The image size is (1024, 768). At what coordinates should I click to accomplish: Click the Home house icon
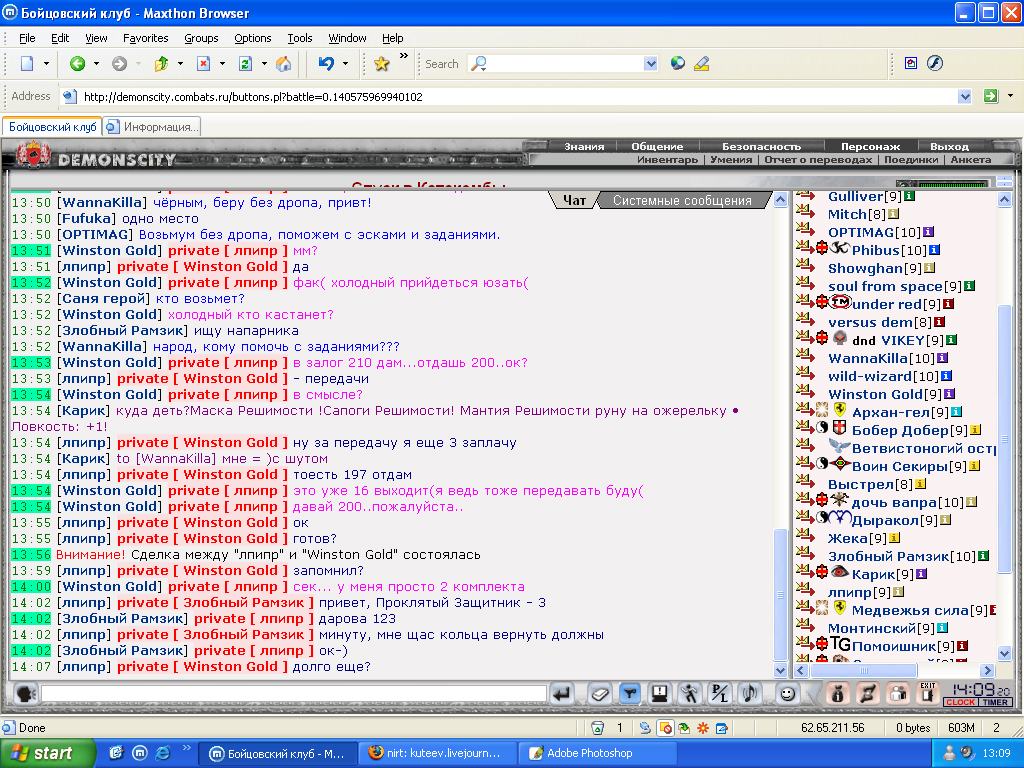pos(283,63)
